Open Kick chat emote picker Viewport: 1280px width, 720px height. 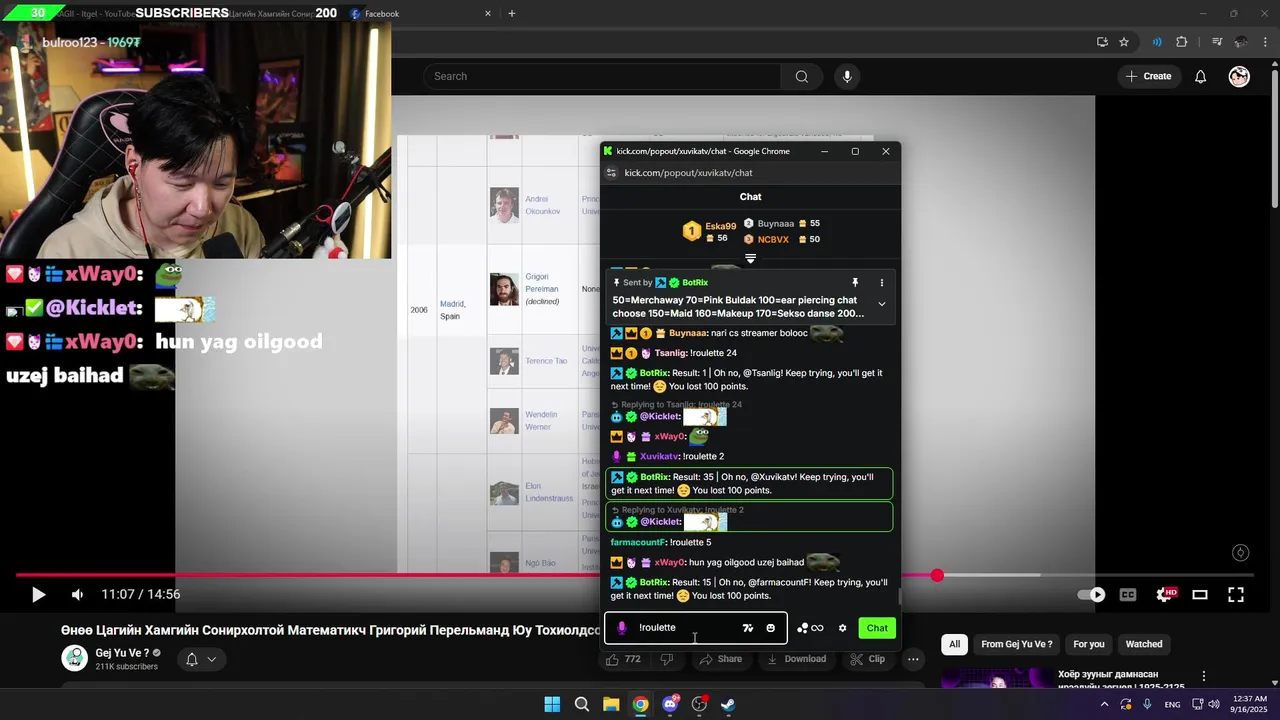(x=770, y=628)
